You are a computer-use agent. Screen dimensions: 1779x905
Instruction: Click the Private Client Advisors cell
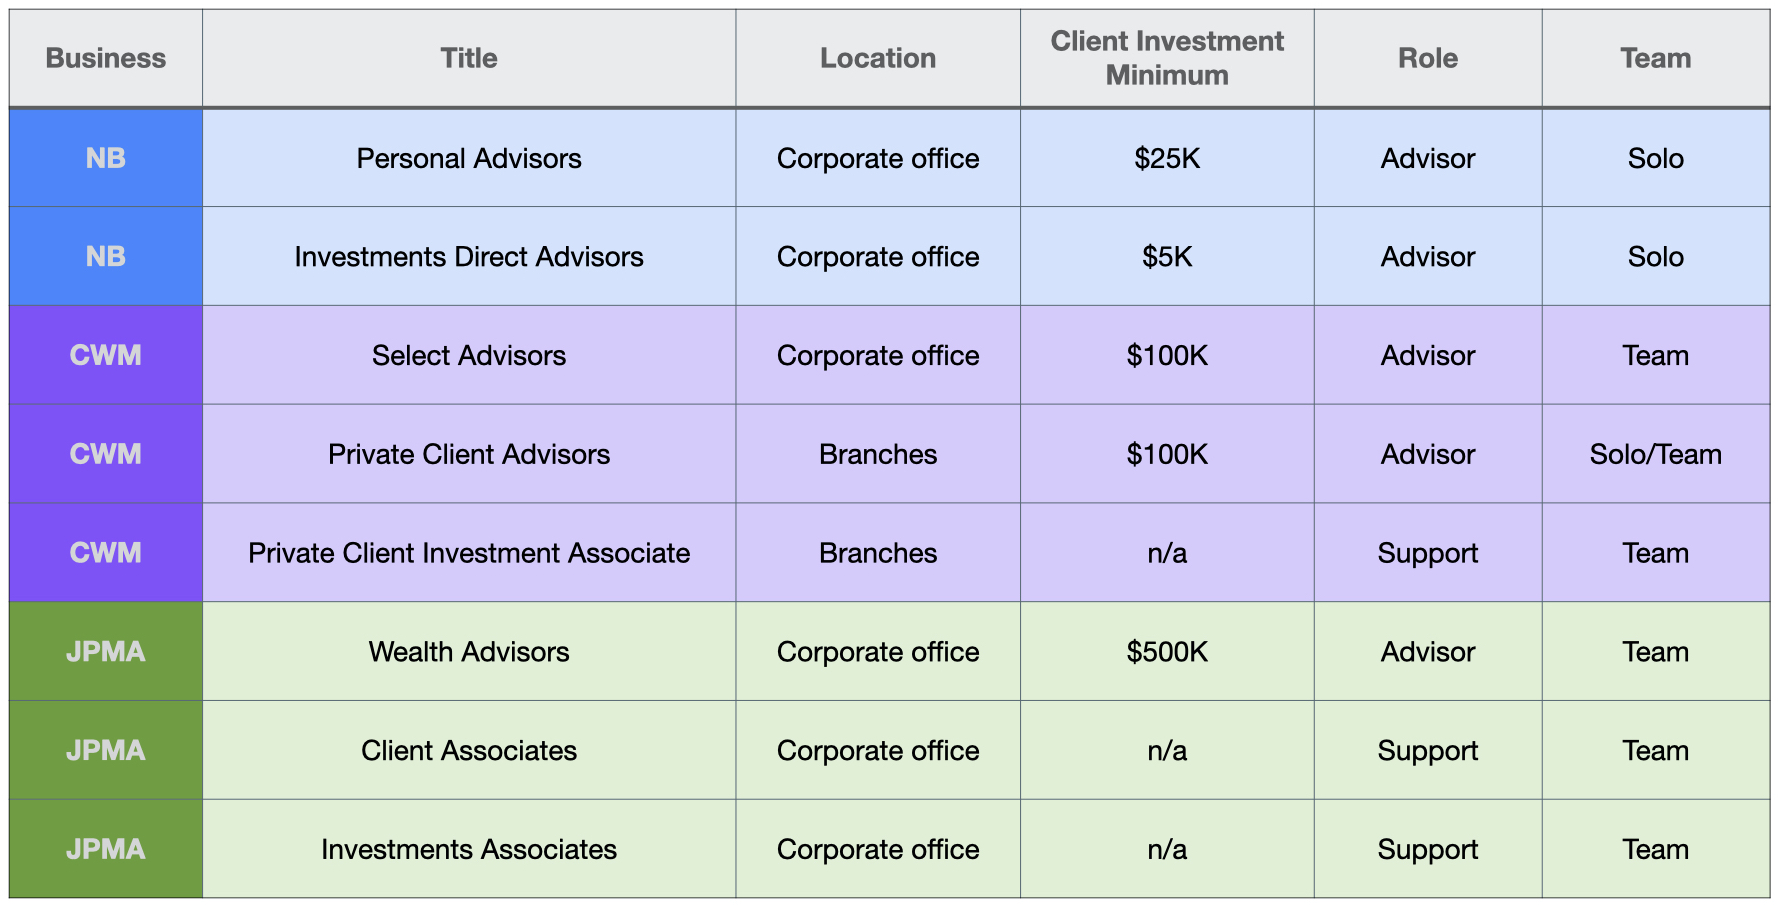469,454
